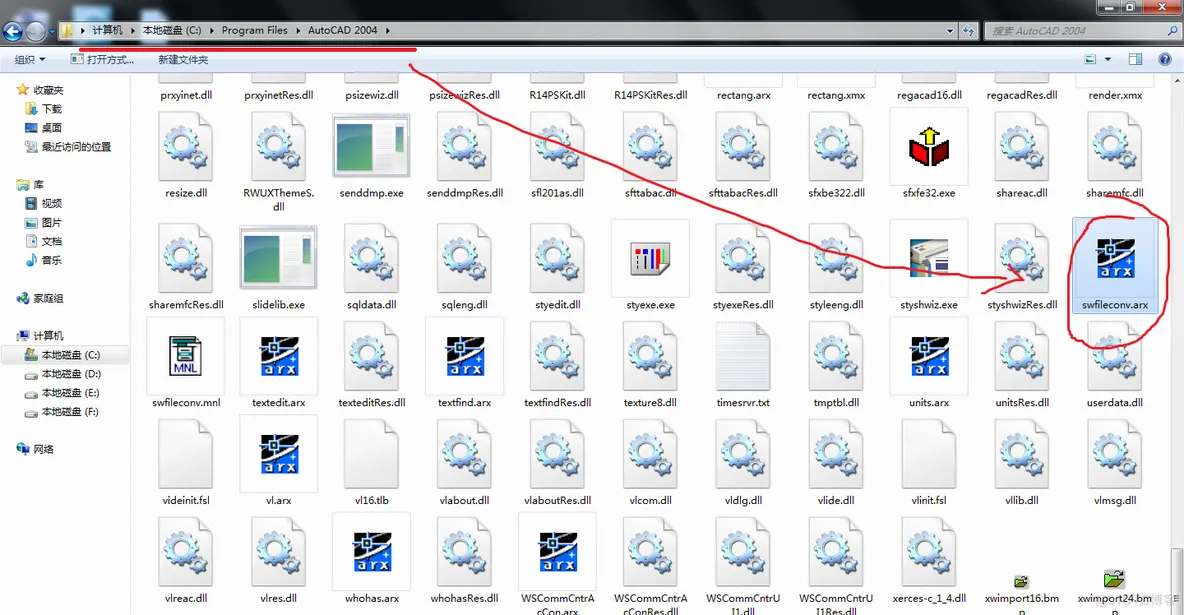Select the xwimport24.bmp file icon
The width and height of the screenshot is (1184, 615).
1115,579
